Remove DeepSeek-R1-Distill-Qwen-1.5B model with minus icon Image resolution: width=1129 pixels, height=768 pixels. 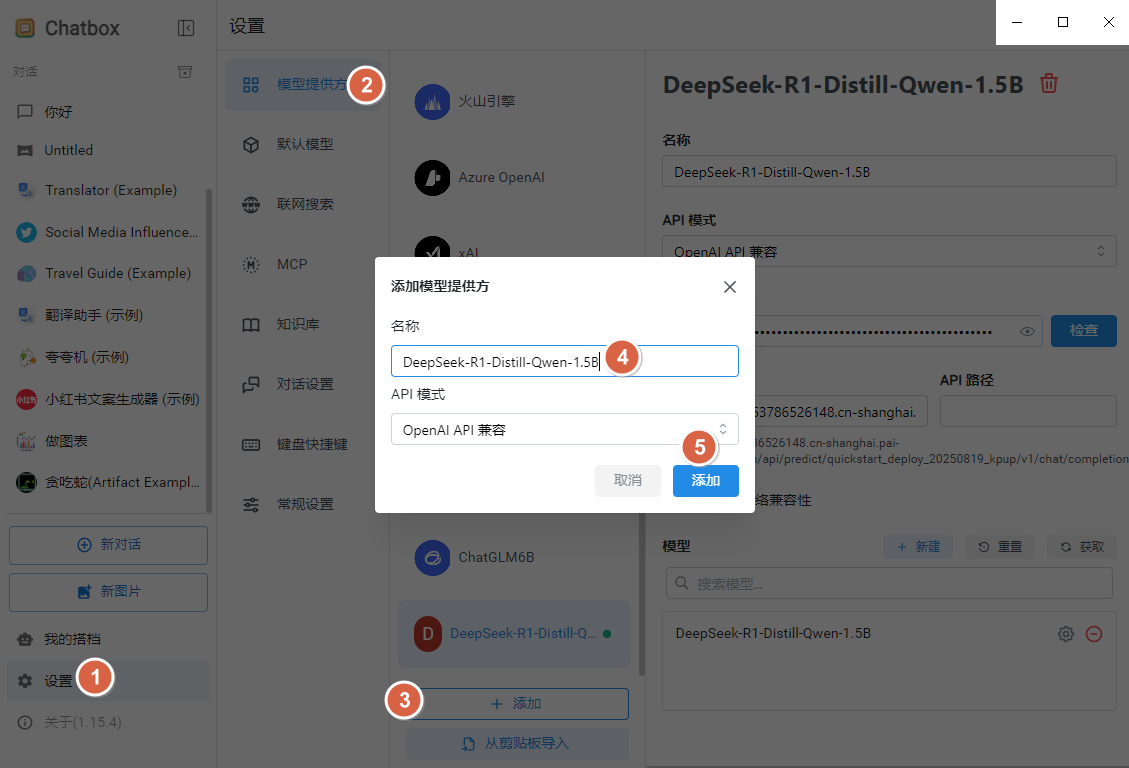tap(1094, 633)
